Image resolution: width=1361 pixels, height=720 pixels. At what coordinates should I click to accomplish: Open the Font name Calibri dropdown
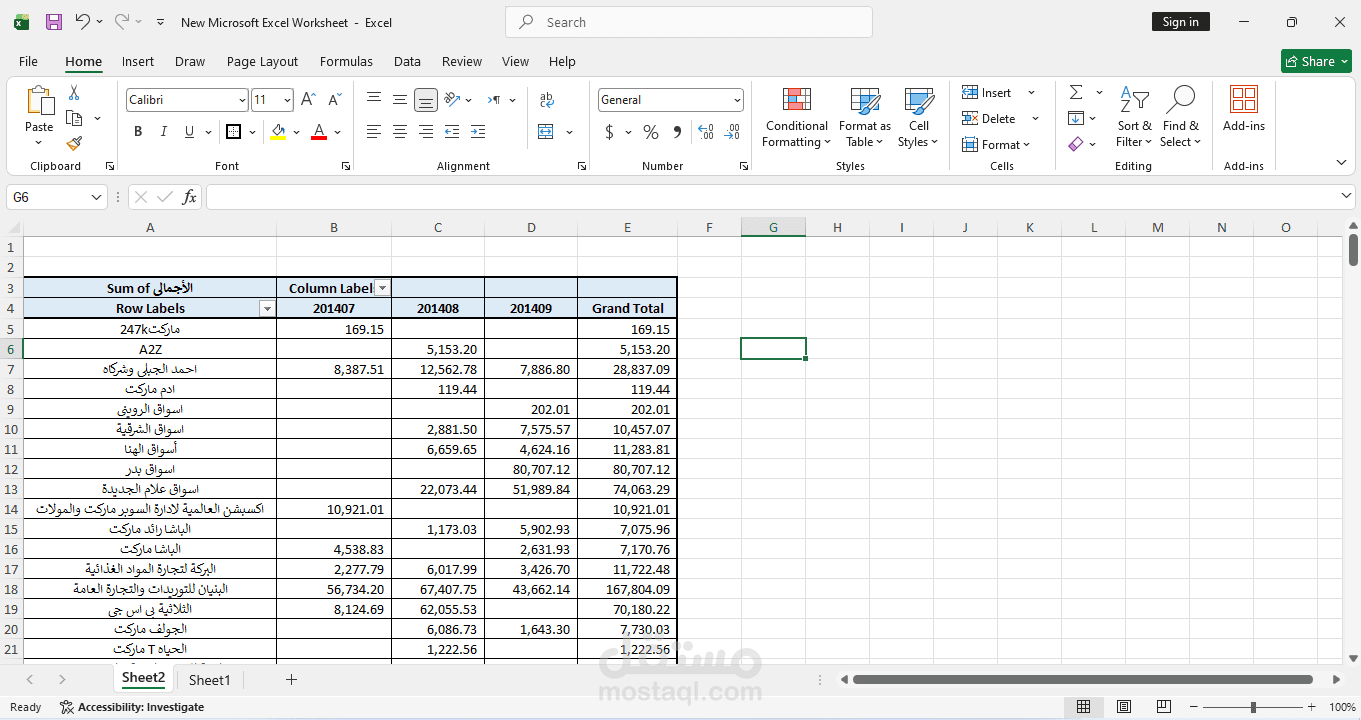242,100
